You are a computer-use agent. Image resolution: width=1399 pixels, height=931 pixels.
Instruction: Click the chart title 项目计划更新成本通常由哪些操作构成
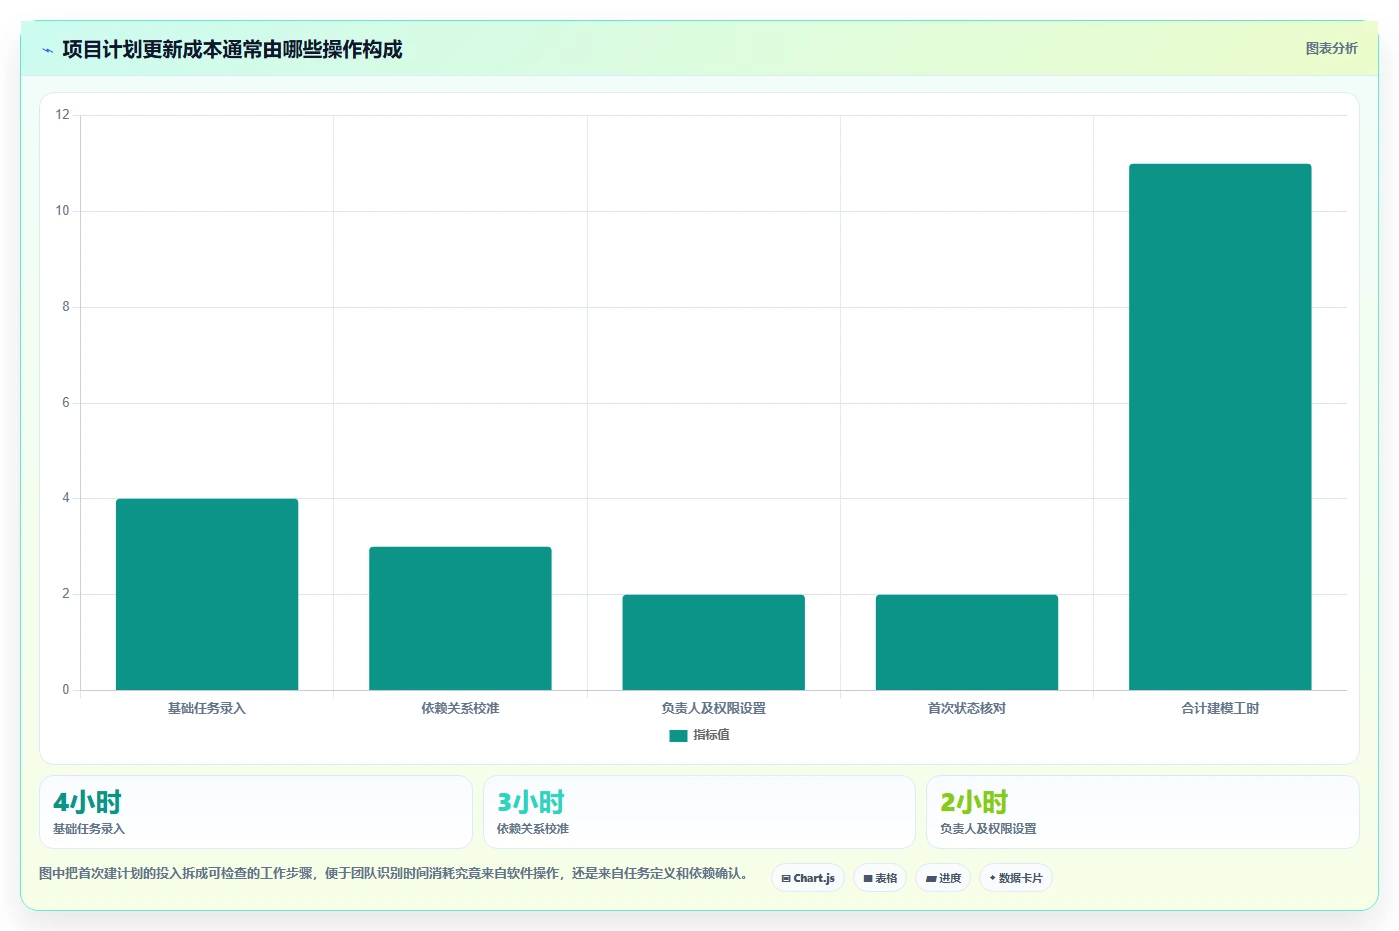232,50
